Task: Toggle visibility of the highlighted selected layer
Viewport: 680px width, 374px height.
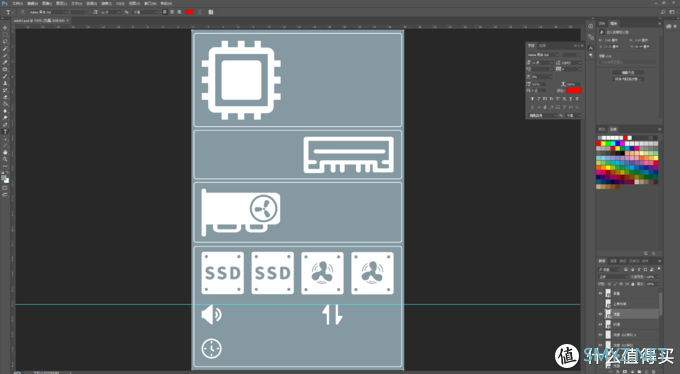Action: pyautogui.click(x=601, y=314)
